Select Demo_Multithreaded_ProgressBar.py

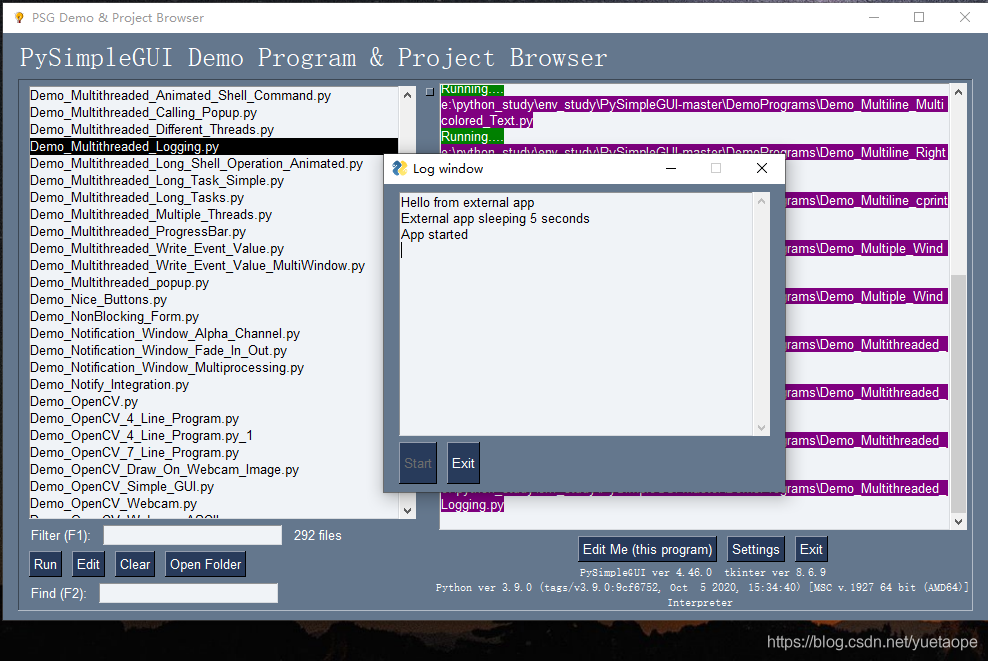pos(214,232)
